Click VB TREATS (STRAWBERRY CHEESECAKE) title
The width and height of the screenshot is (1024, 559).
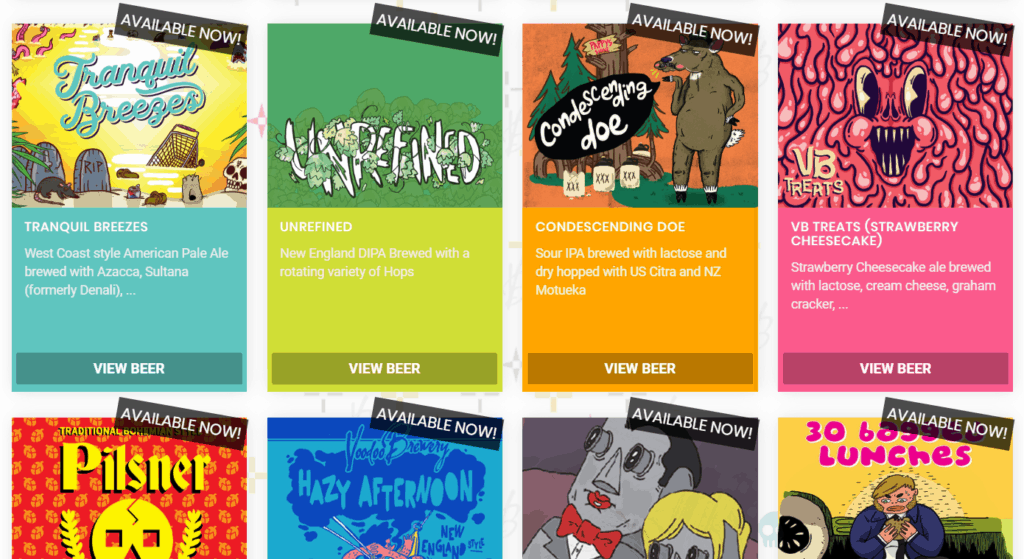tap(874, 234)
